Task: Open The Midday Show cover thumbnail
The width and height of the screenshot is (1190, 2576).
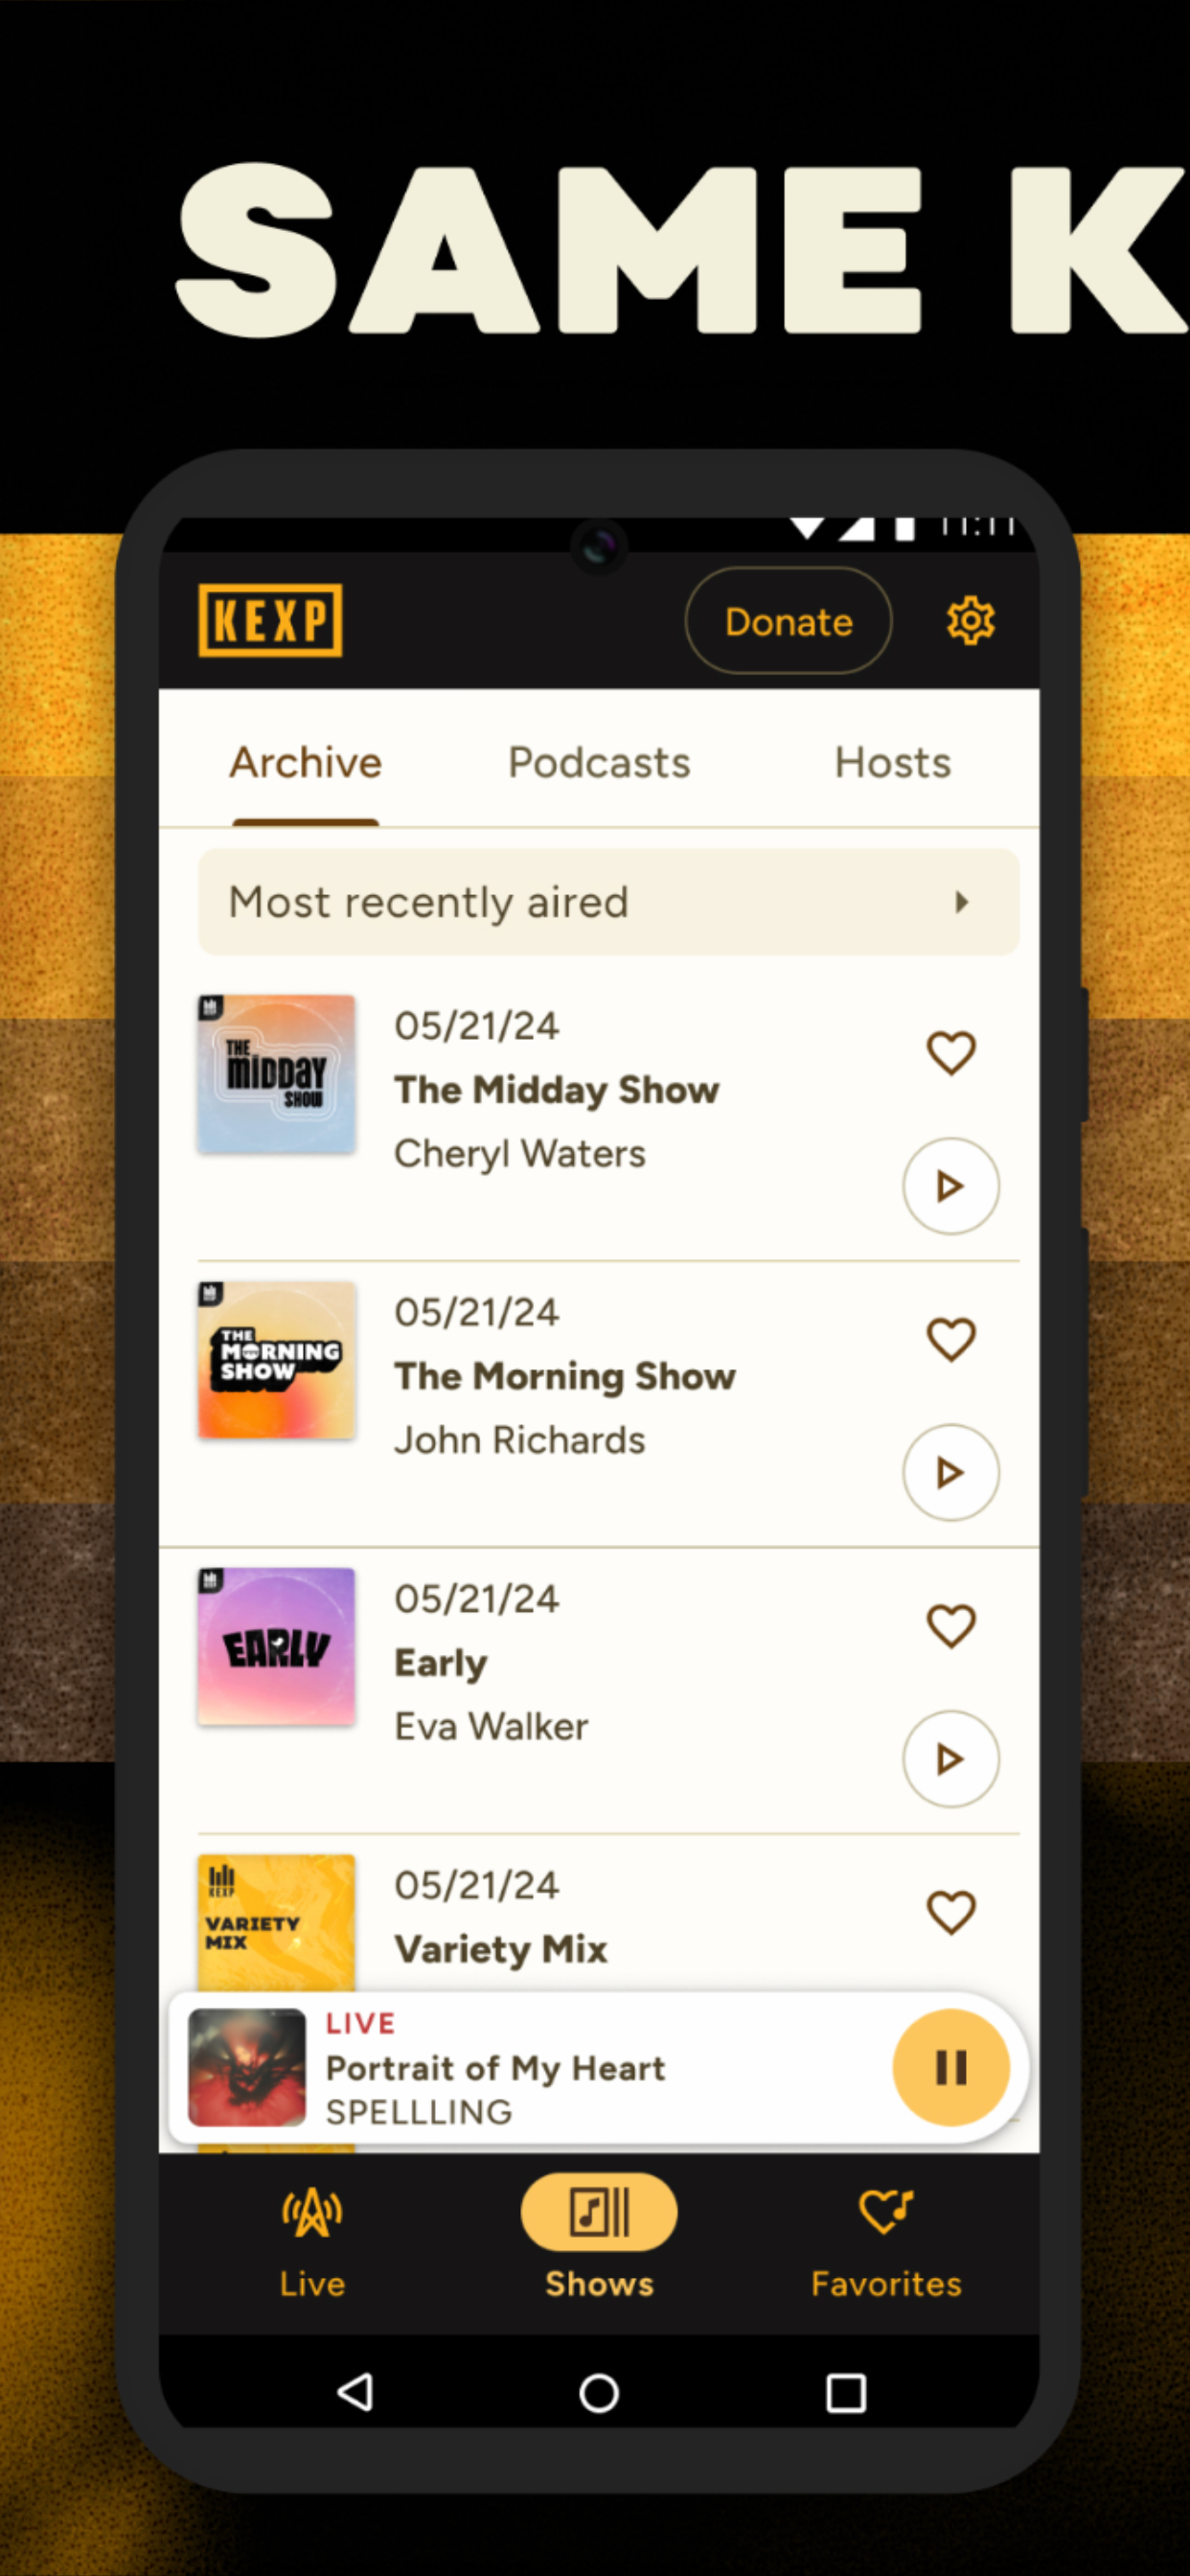Action: [x=276, y=1074]
